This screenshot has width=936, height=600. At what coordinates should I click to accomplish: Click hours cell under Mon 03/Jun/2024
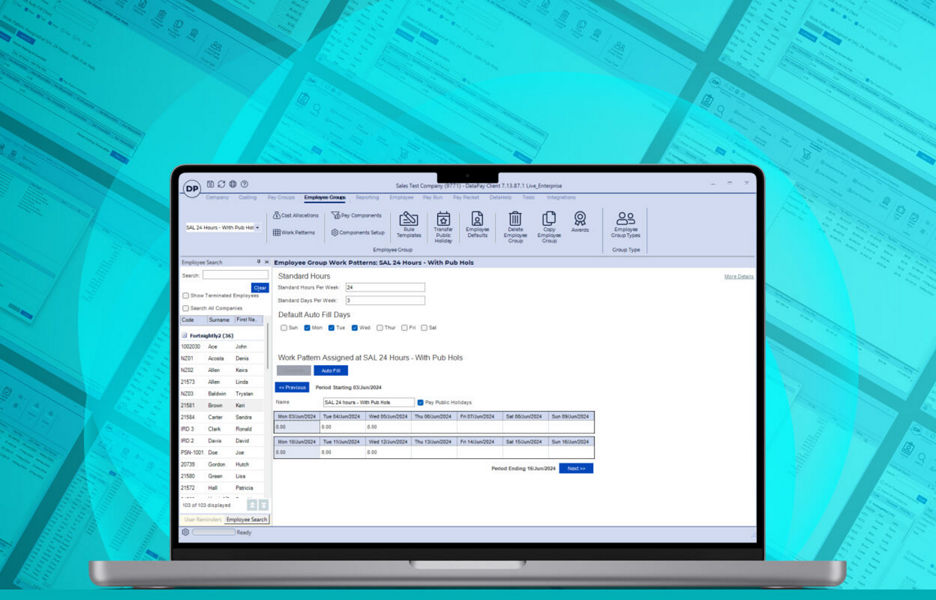[297, 427]
